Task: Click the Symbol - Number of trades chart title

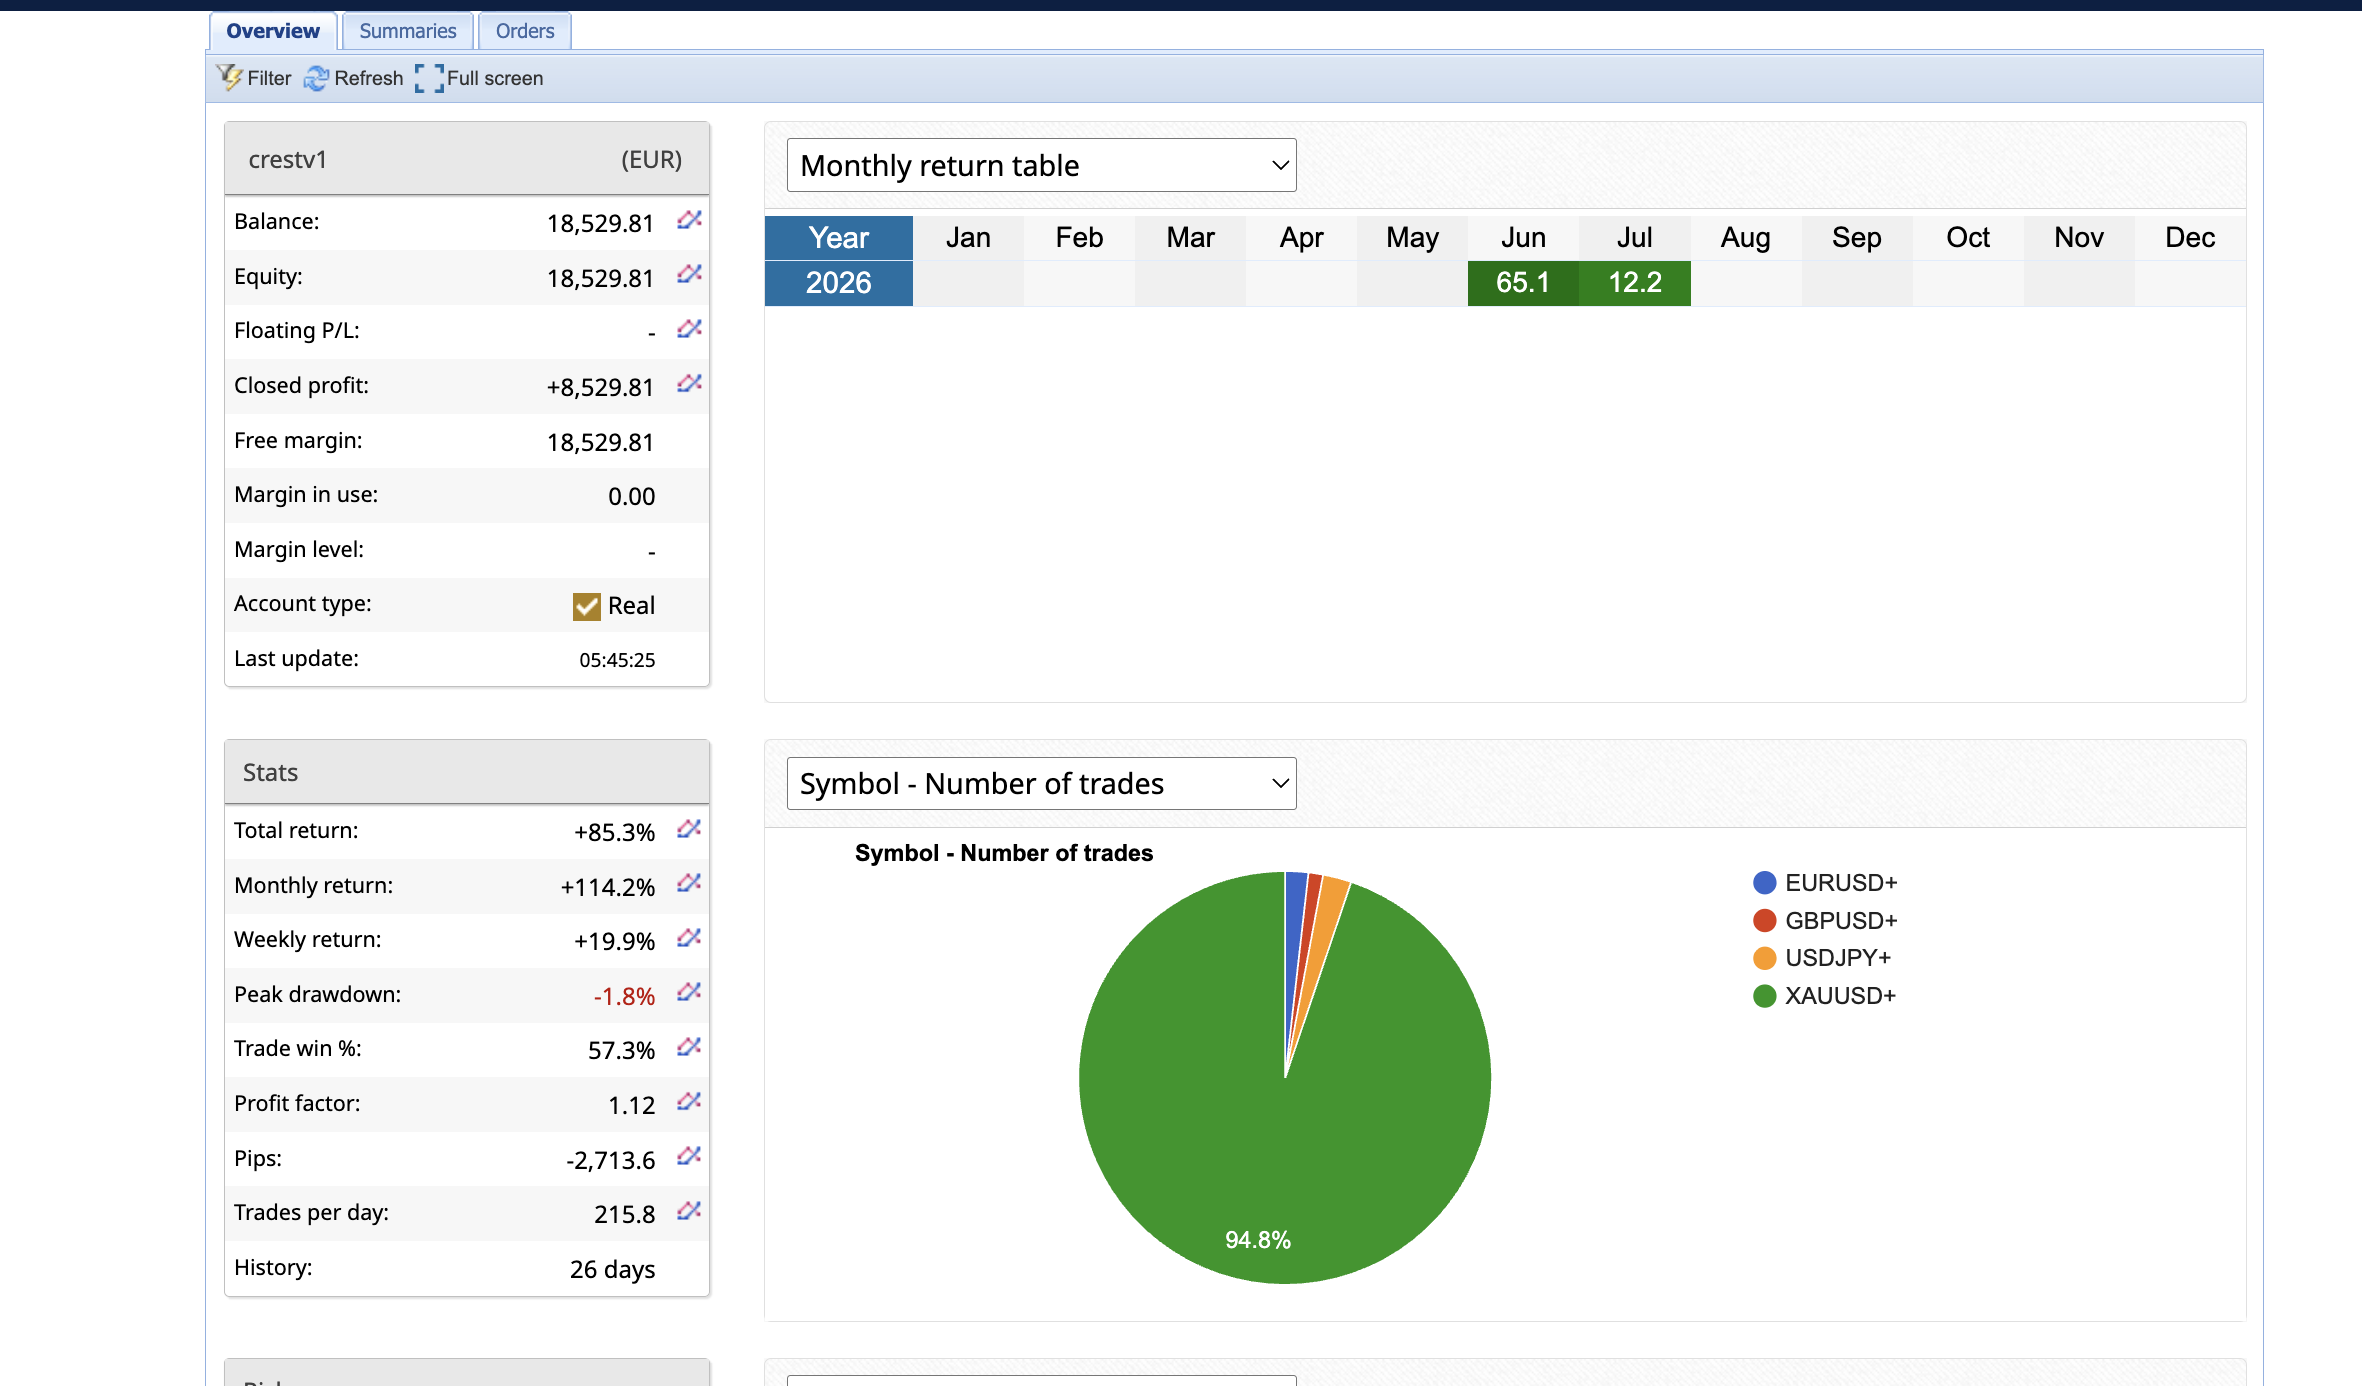Action: tap(1004, 853)
